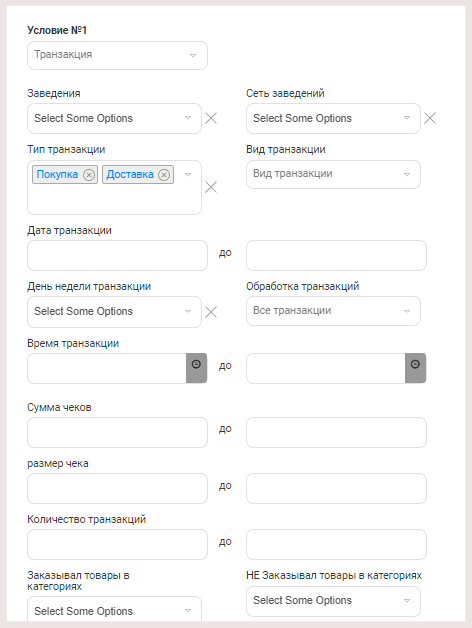Focus the start размер чека input field

point(117,489)
